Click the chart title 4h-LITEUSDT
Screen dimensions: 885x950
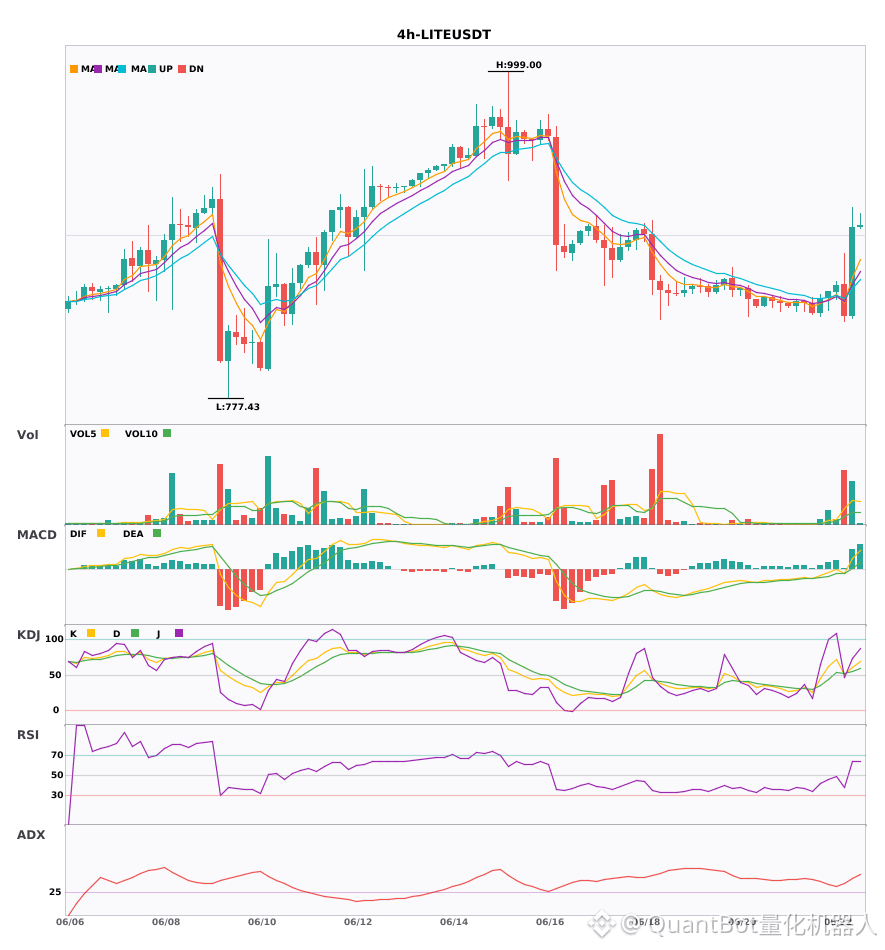pyautogui.click(x=444, y=35)
